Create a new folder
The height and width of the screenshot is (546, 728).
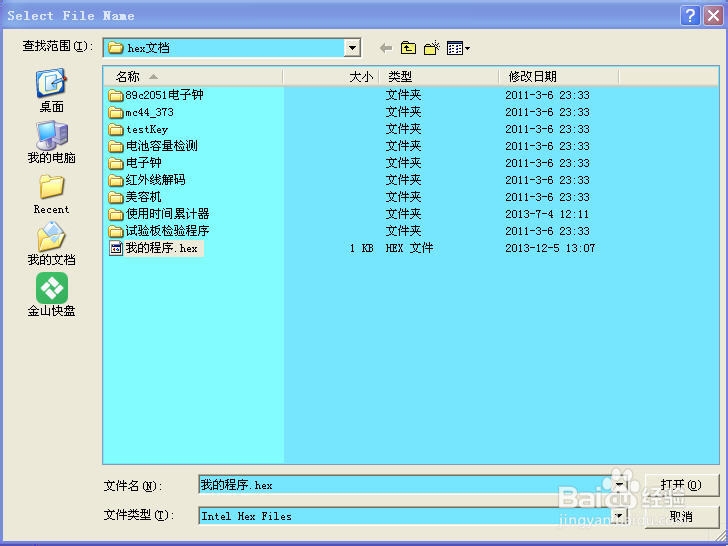(432, 48)
